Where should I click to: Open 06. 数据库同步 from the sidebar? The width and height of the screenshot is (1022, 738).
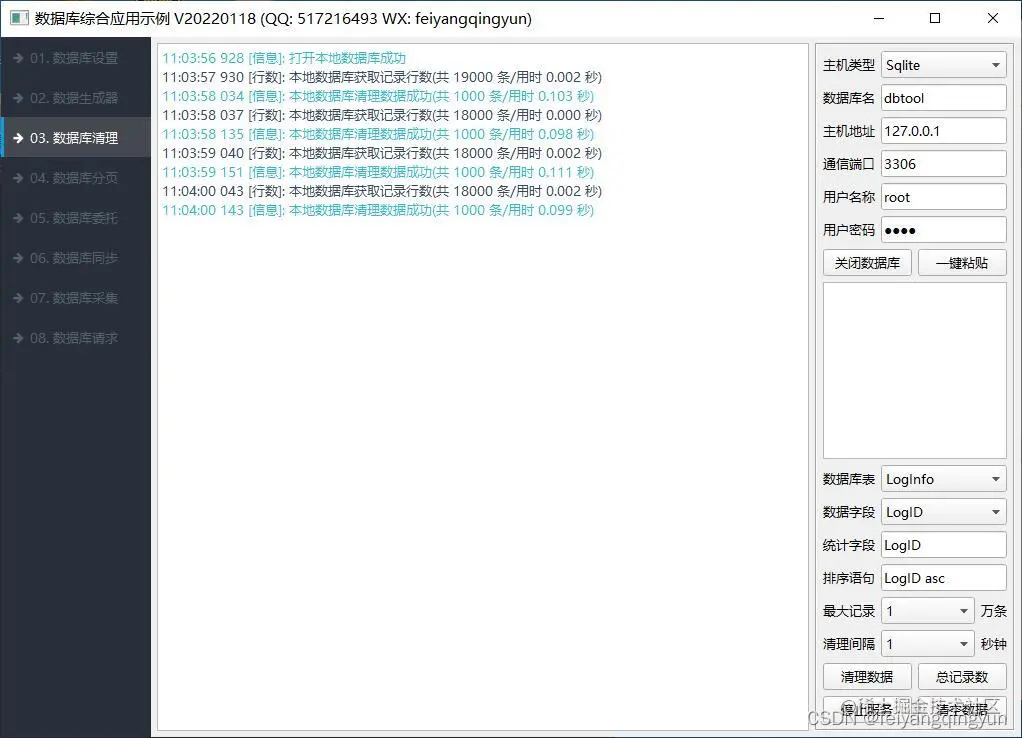coord(75,258)
